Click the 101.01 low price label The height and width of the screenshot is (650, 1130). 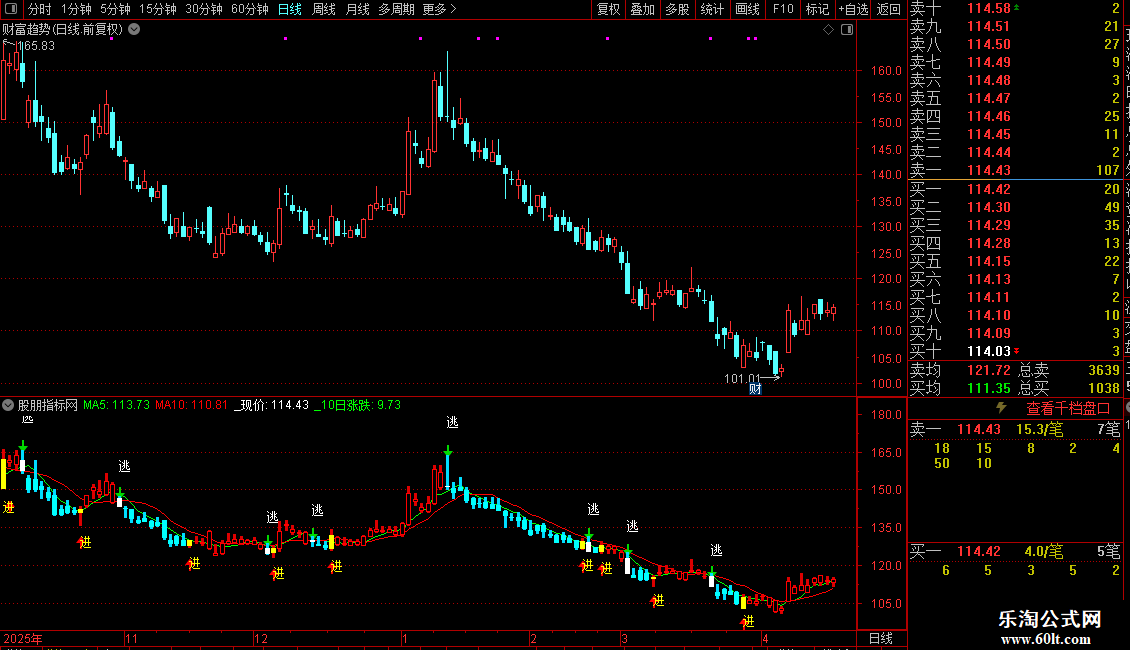(742, 378)
